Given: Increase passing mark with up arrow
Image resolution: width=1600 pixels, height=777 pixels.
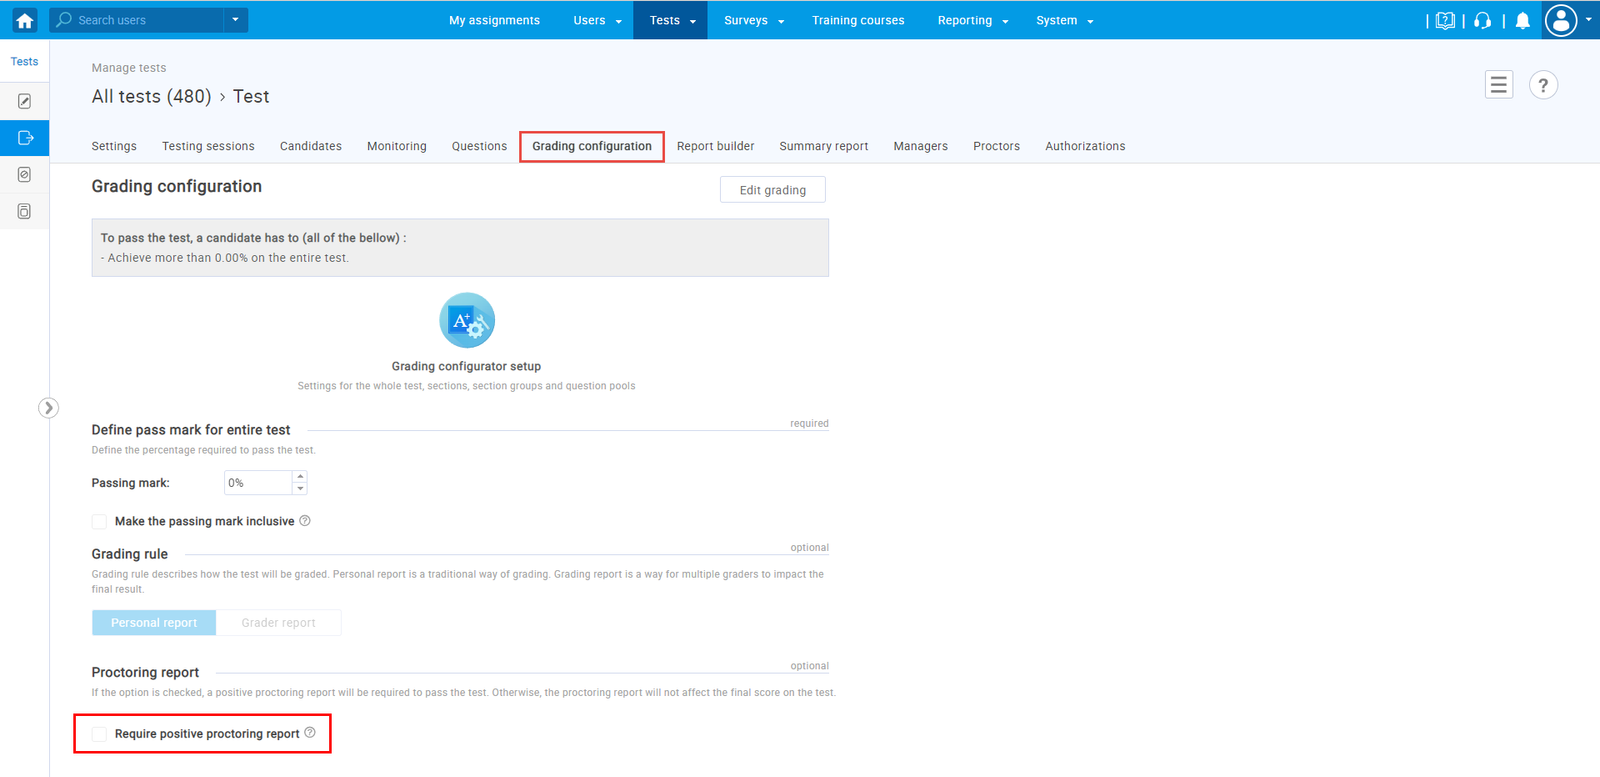Looking at the screenshot, I should coord(300,477).
